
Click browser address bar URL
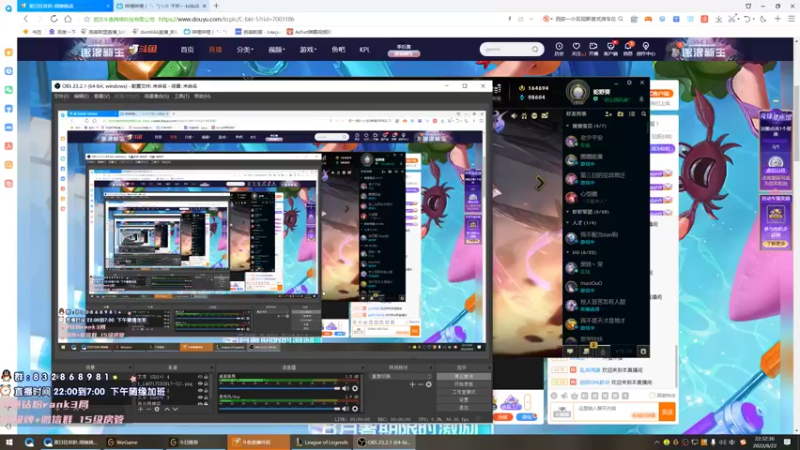point(227,19)
